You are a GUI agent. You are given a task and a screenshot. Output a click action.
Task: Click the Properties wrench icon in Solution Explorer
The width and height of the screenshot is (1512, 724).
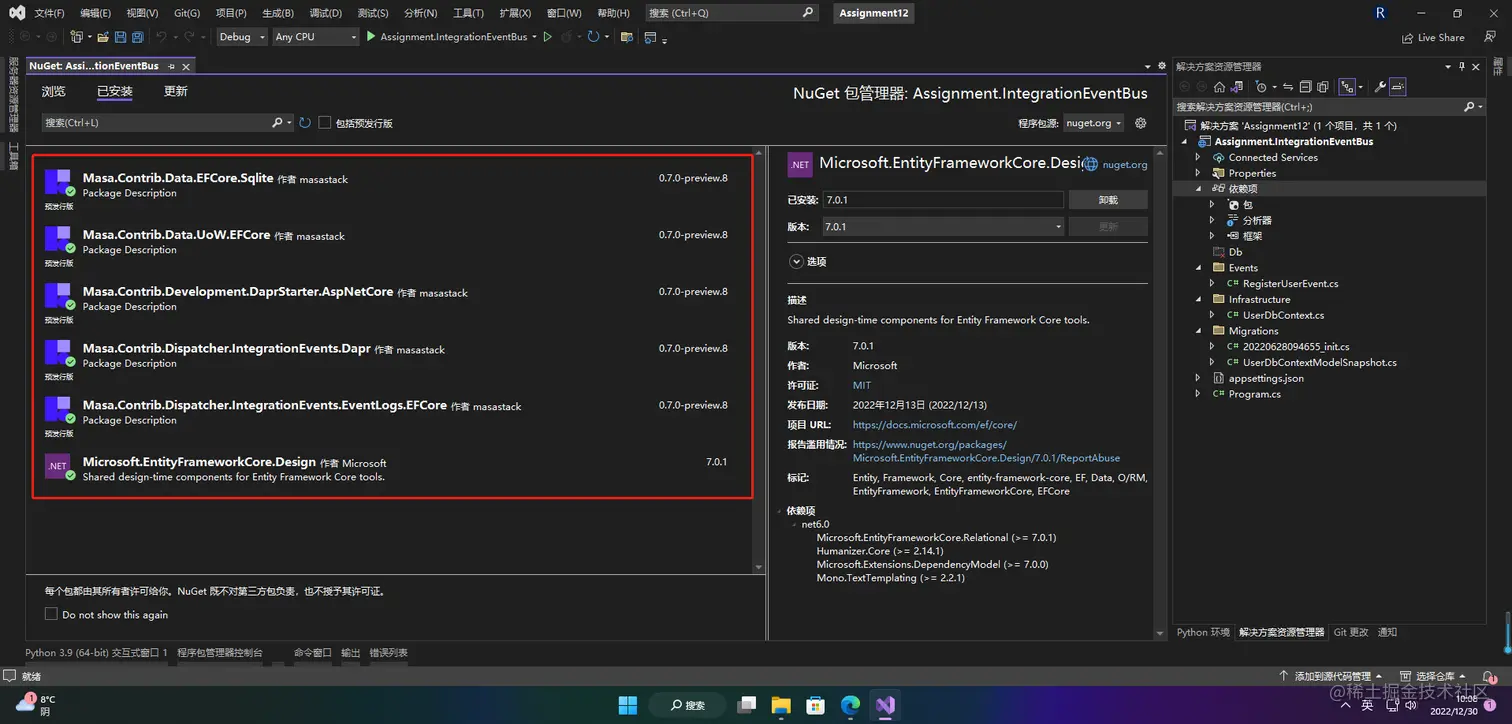pos(1380,87)
